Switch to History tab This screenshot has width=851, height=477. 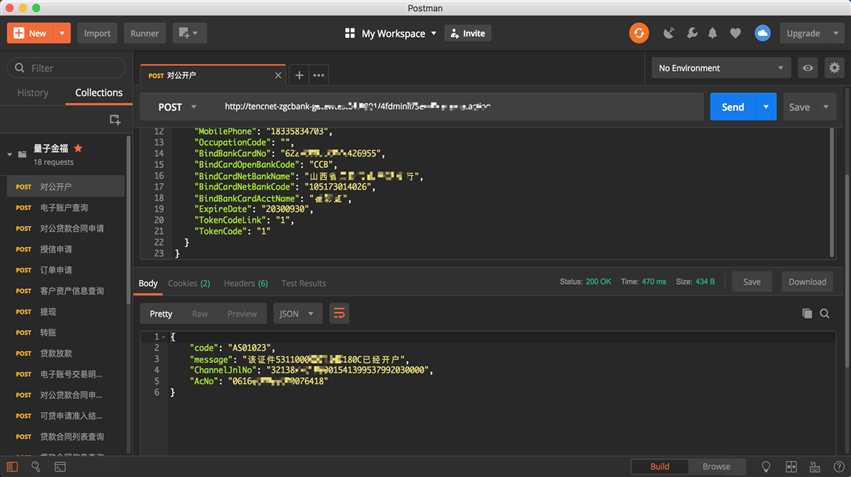pyautogui.click(x=33, y=93)
